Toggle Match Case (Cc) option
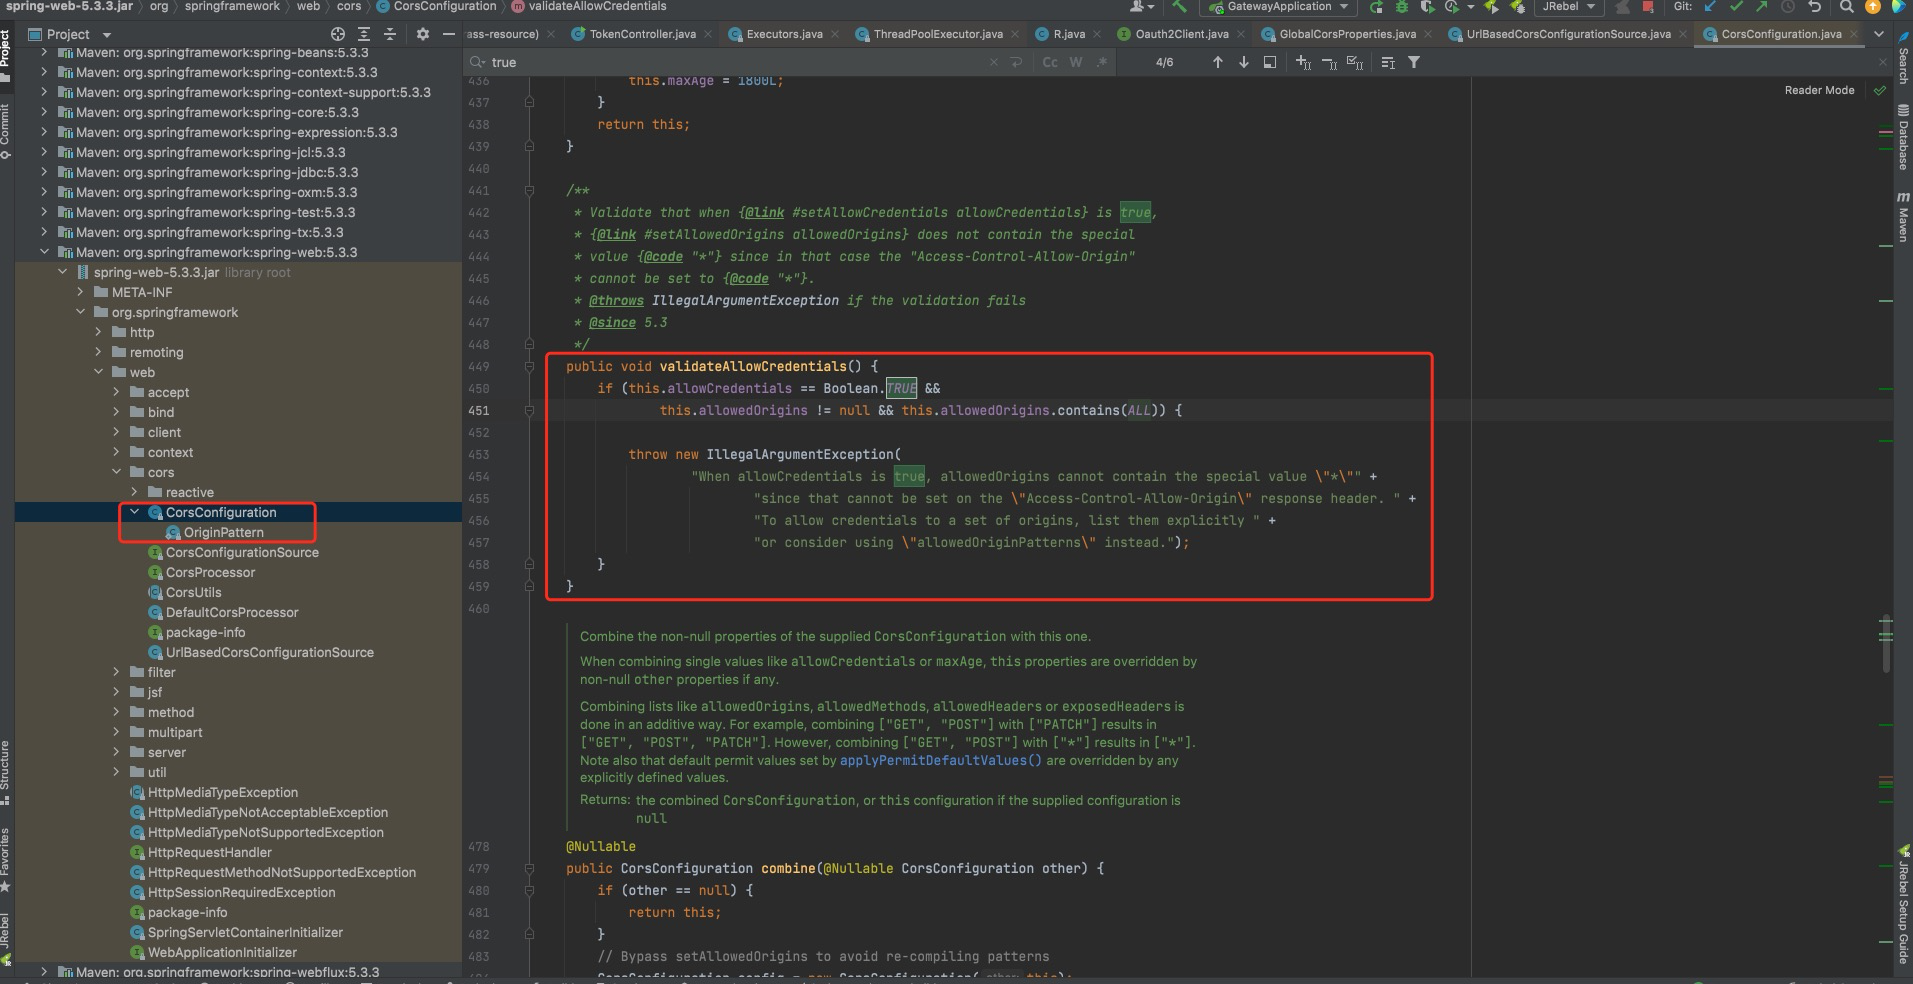The image size is (1913, 984). point(1050,62)
